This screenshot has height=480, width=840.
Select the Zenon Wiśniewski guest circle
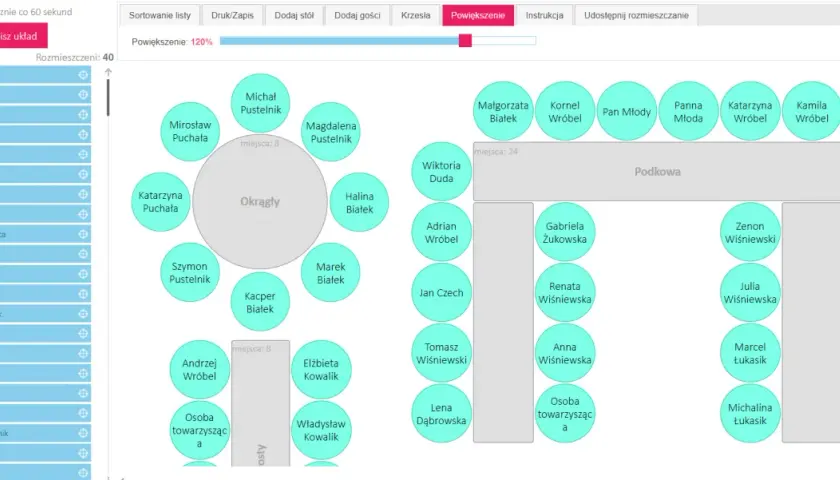(749, 232)
